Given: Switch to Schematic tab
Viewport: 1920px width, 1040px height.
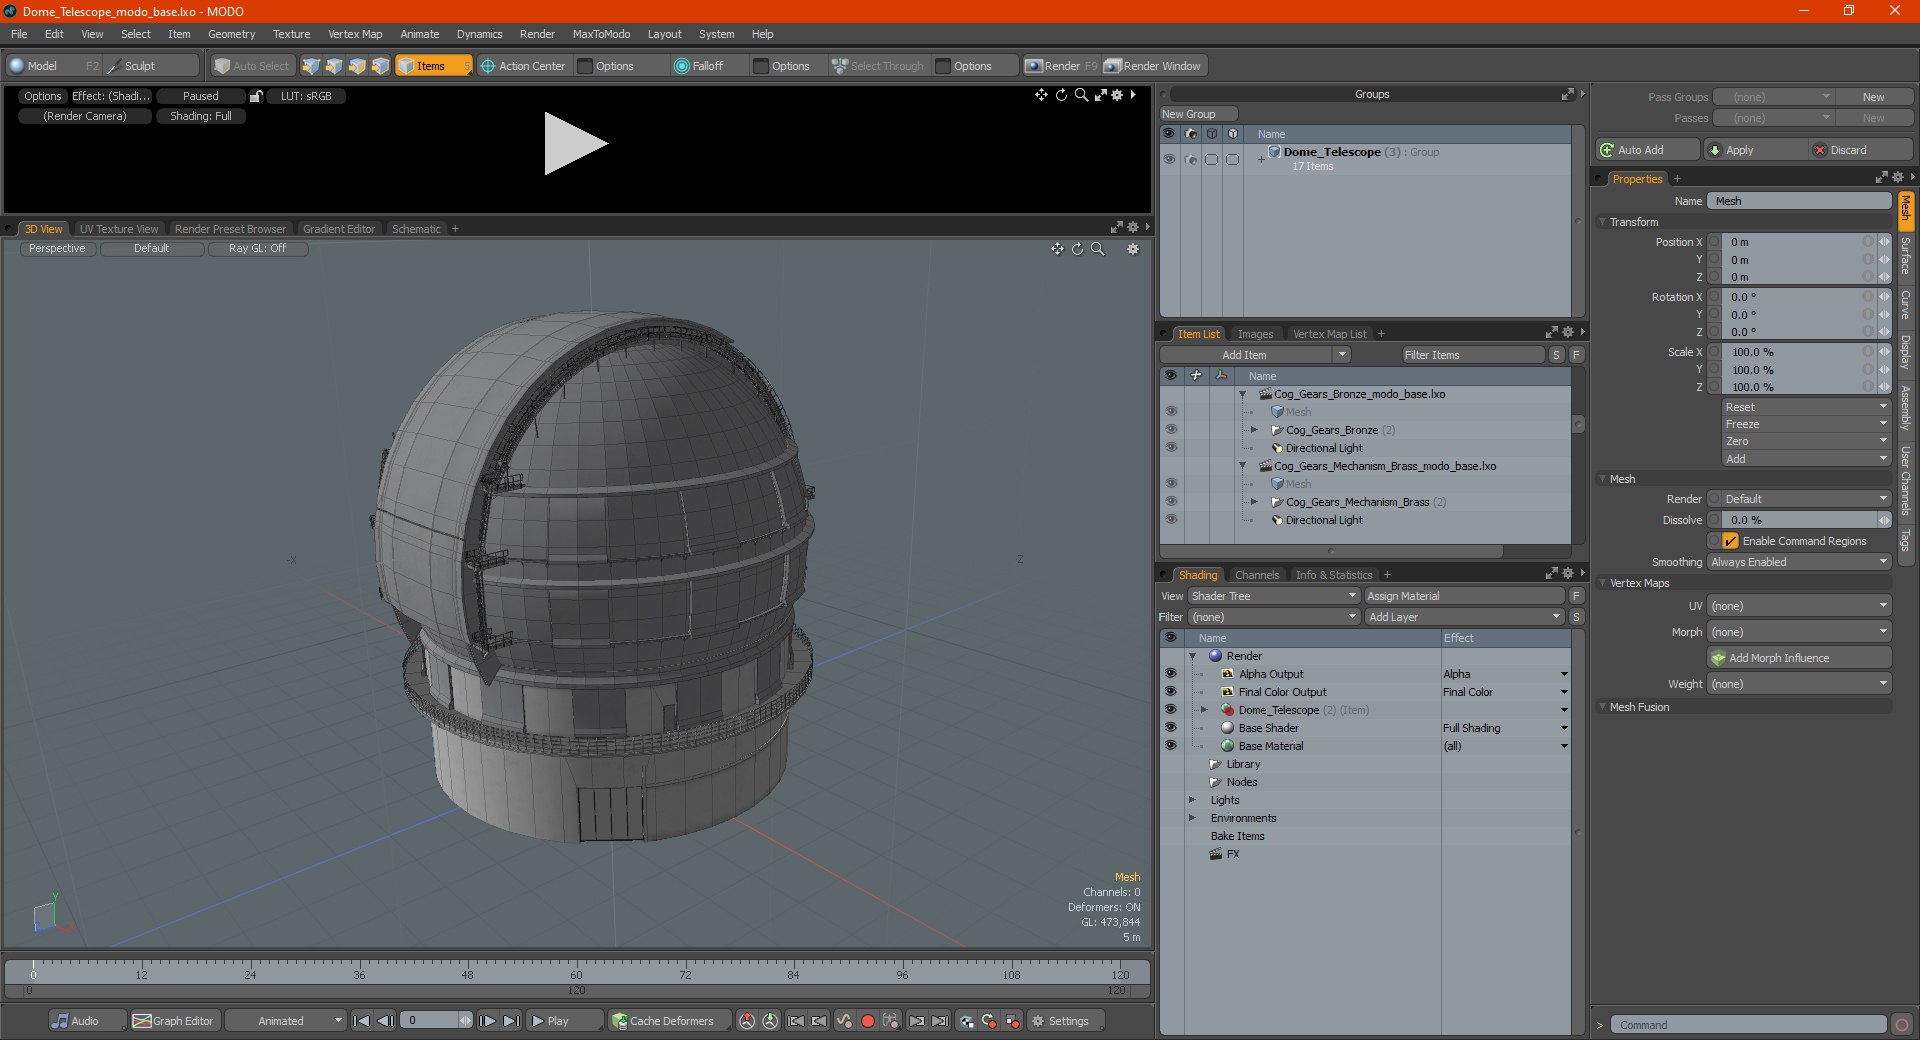Looking at the screenshot, I should [x=416, y=229].
